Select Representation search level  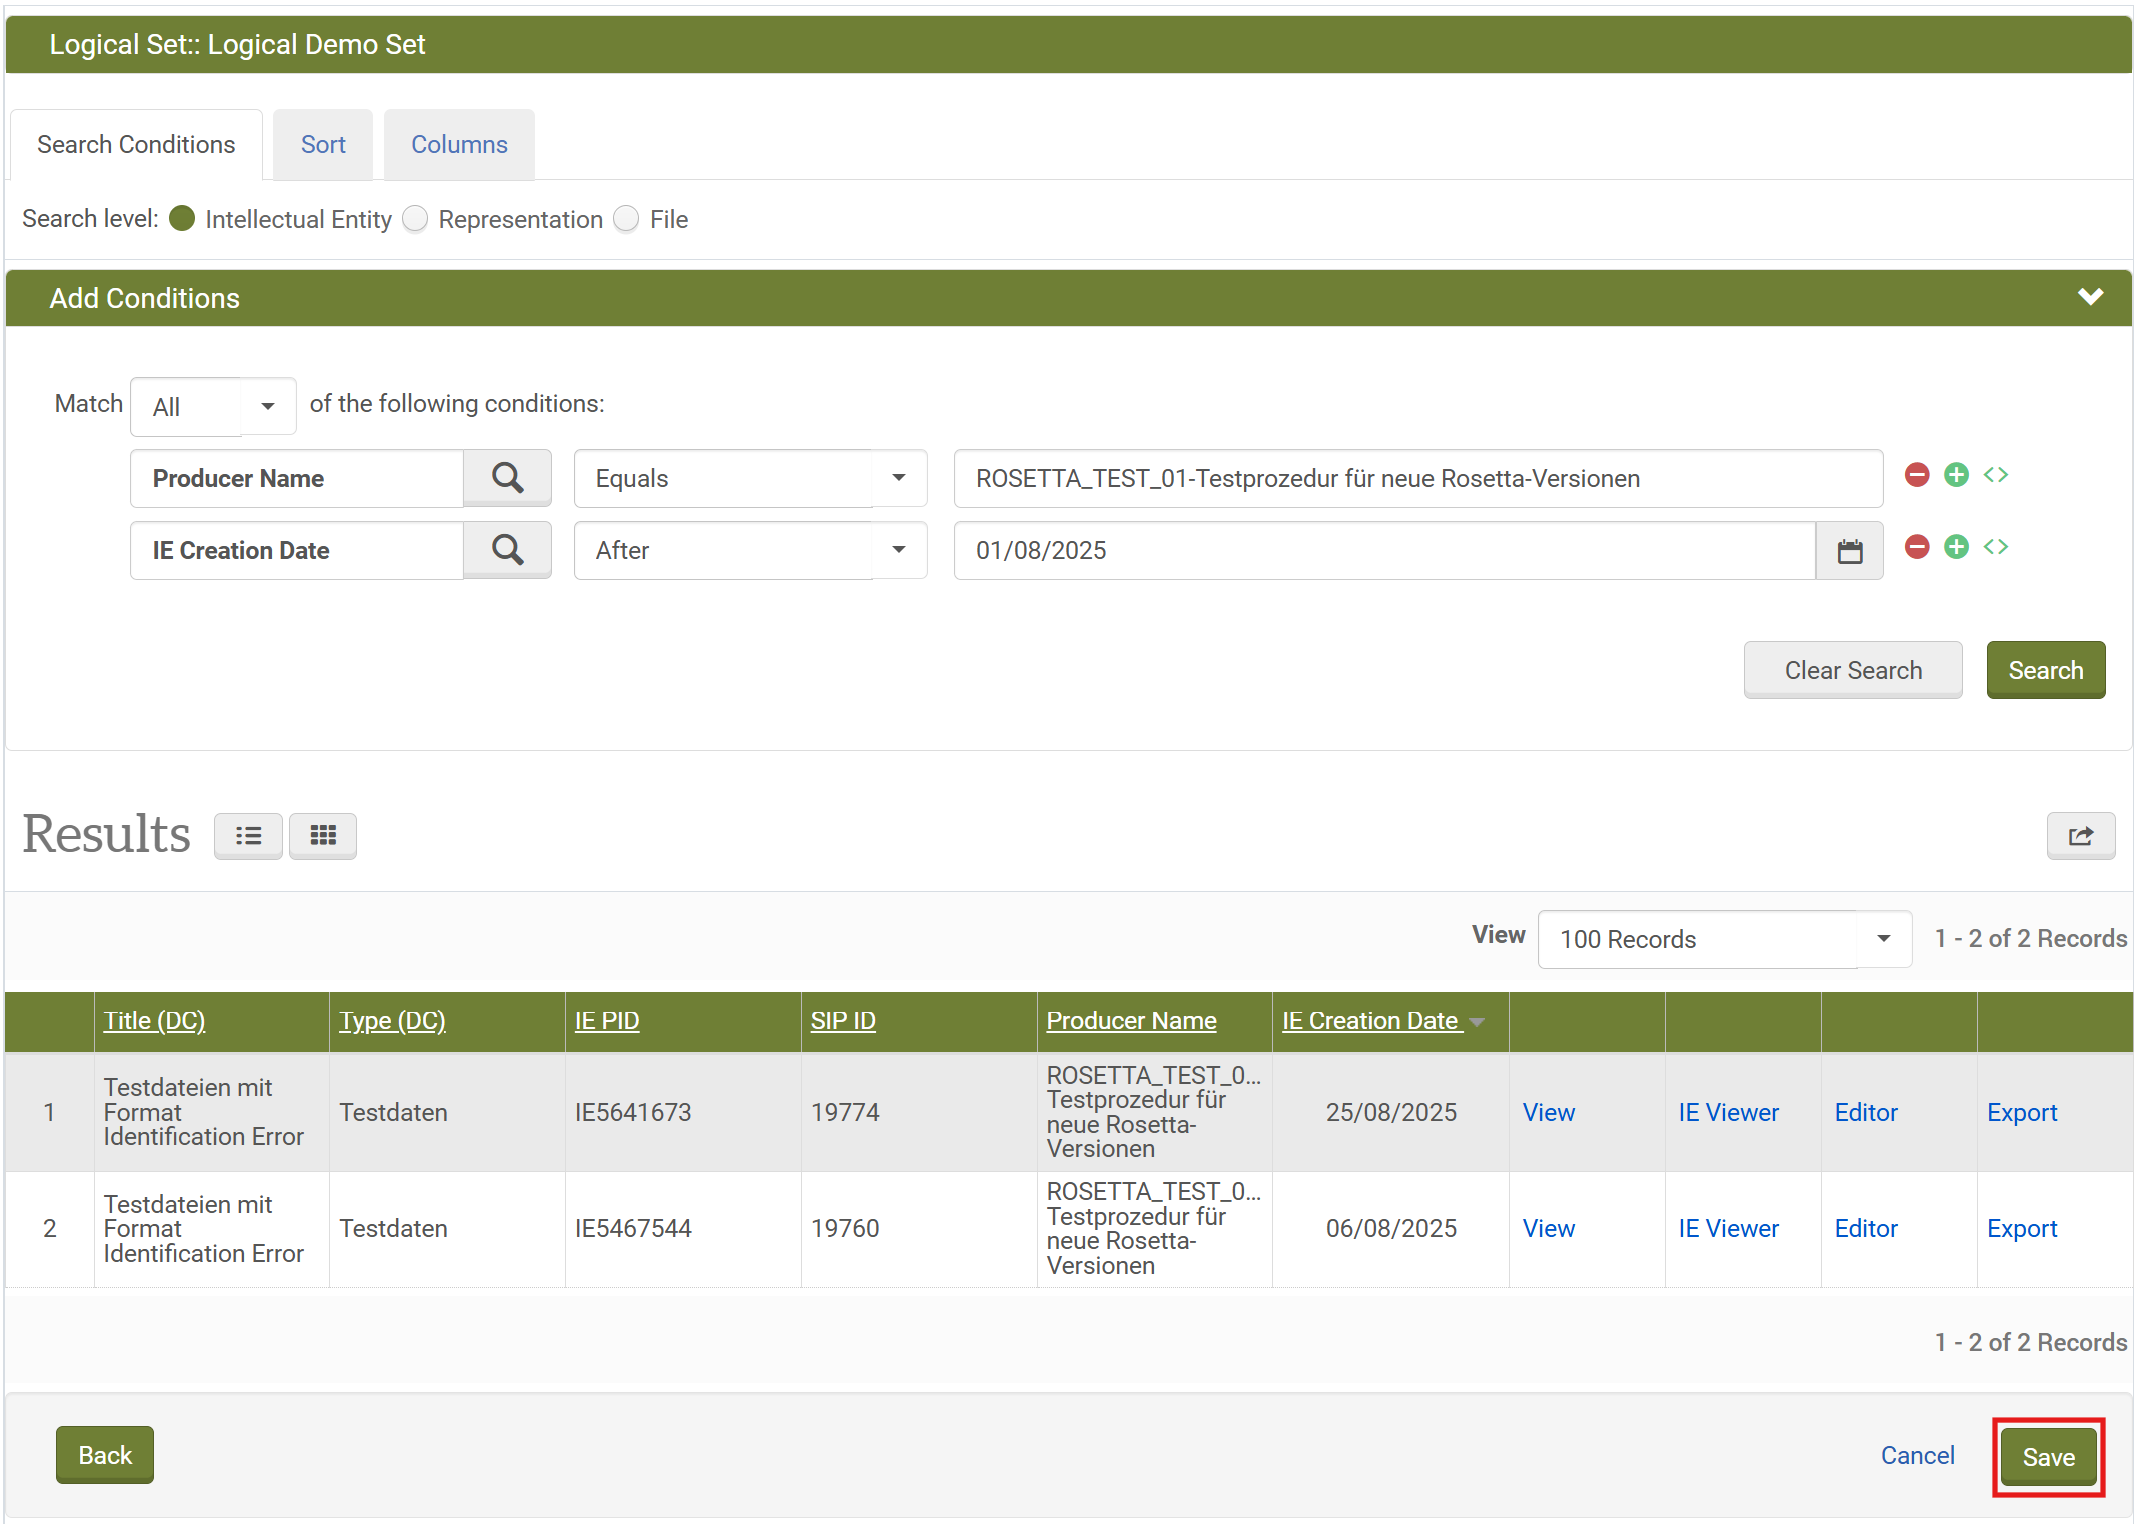(415, 219)
